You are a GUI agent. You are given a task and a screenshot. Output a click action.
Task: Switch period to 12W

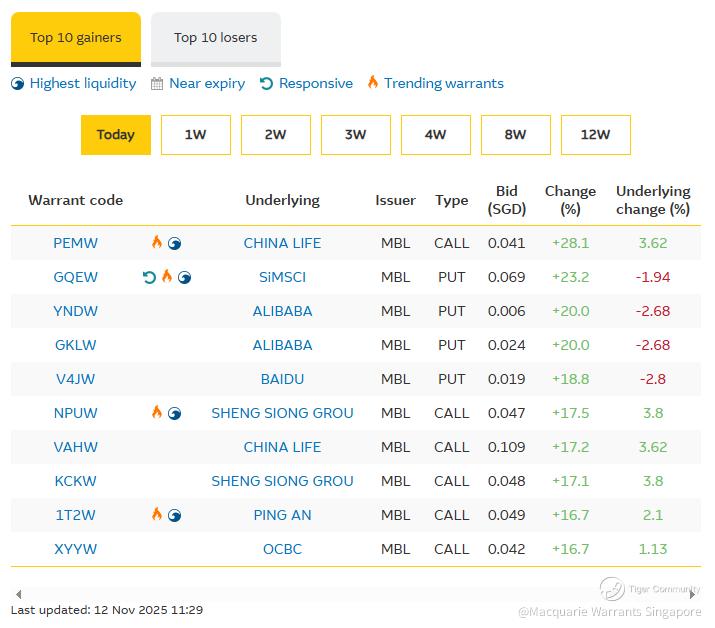[595, 135]
